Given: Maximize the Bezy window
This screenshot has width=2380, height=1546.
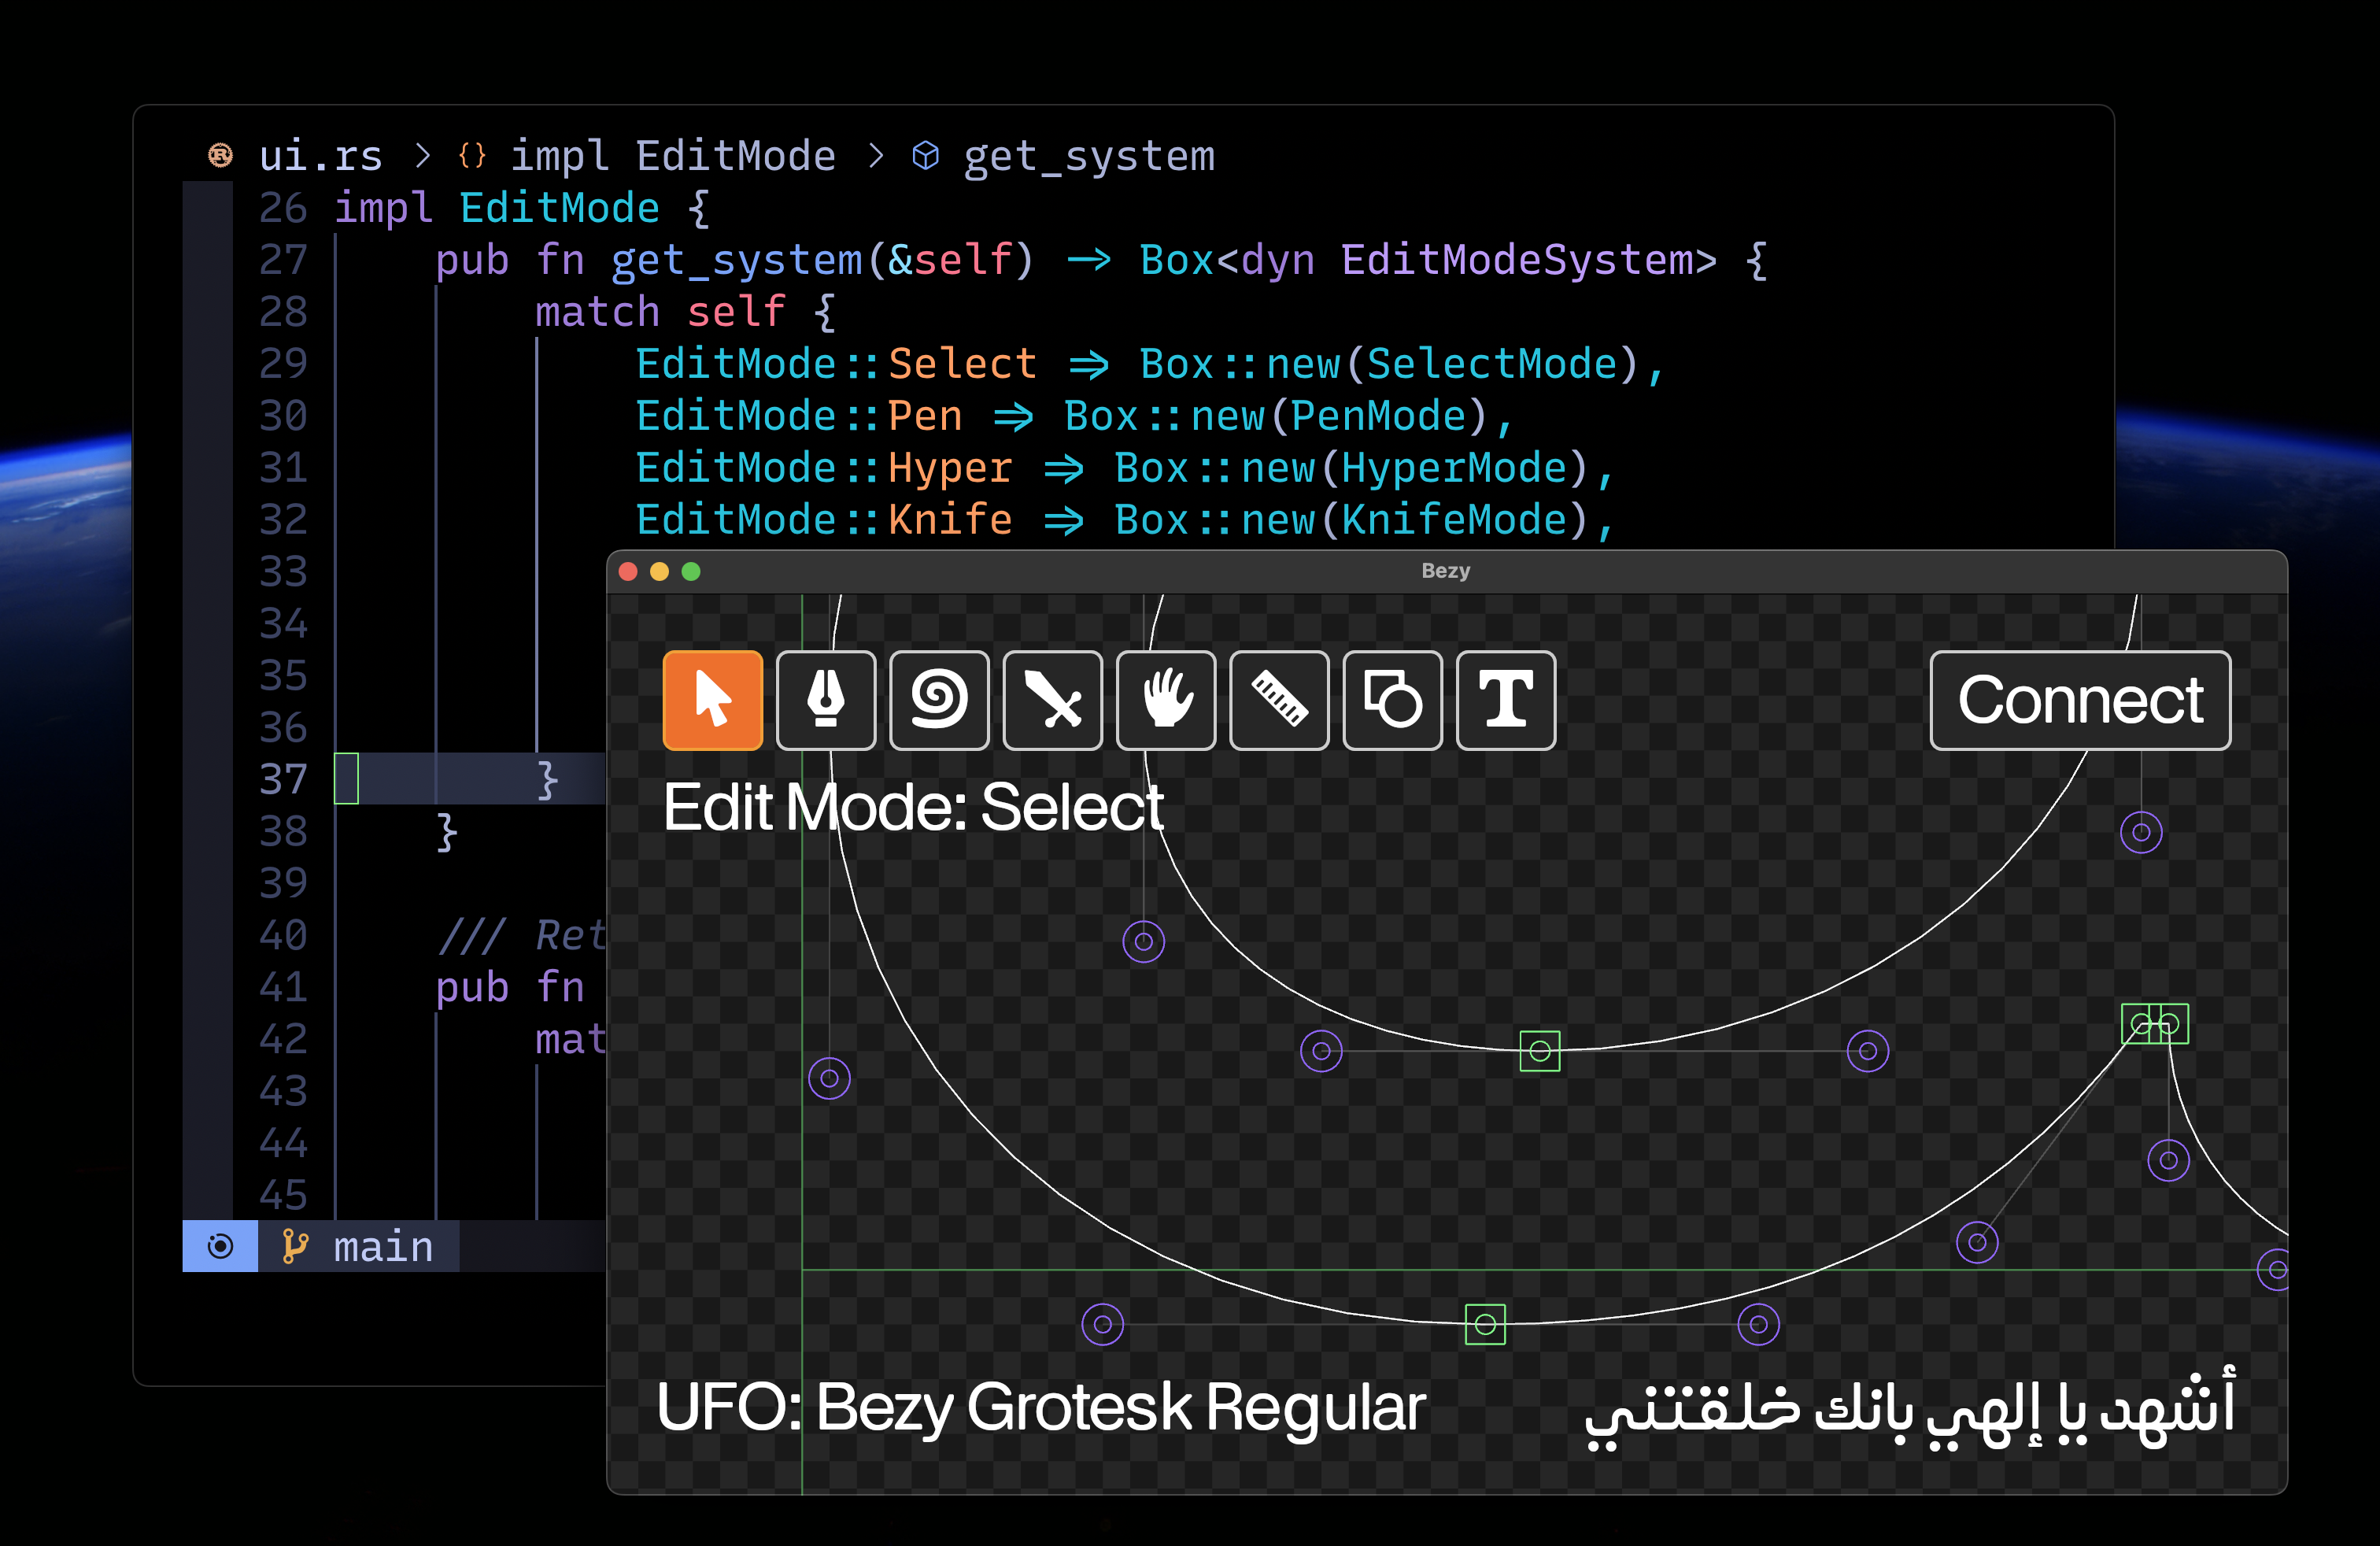Looking at the screenshot, I should click(691, 571).
